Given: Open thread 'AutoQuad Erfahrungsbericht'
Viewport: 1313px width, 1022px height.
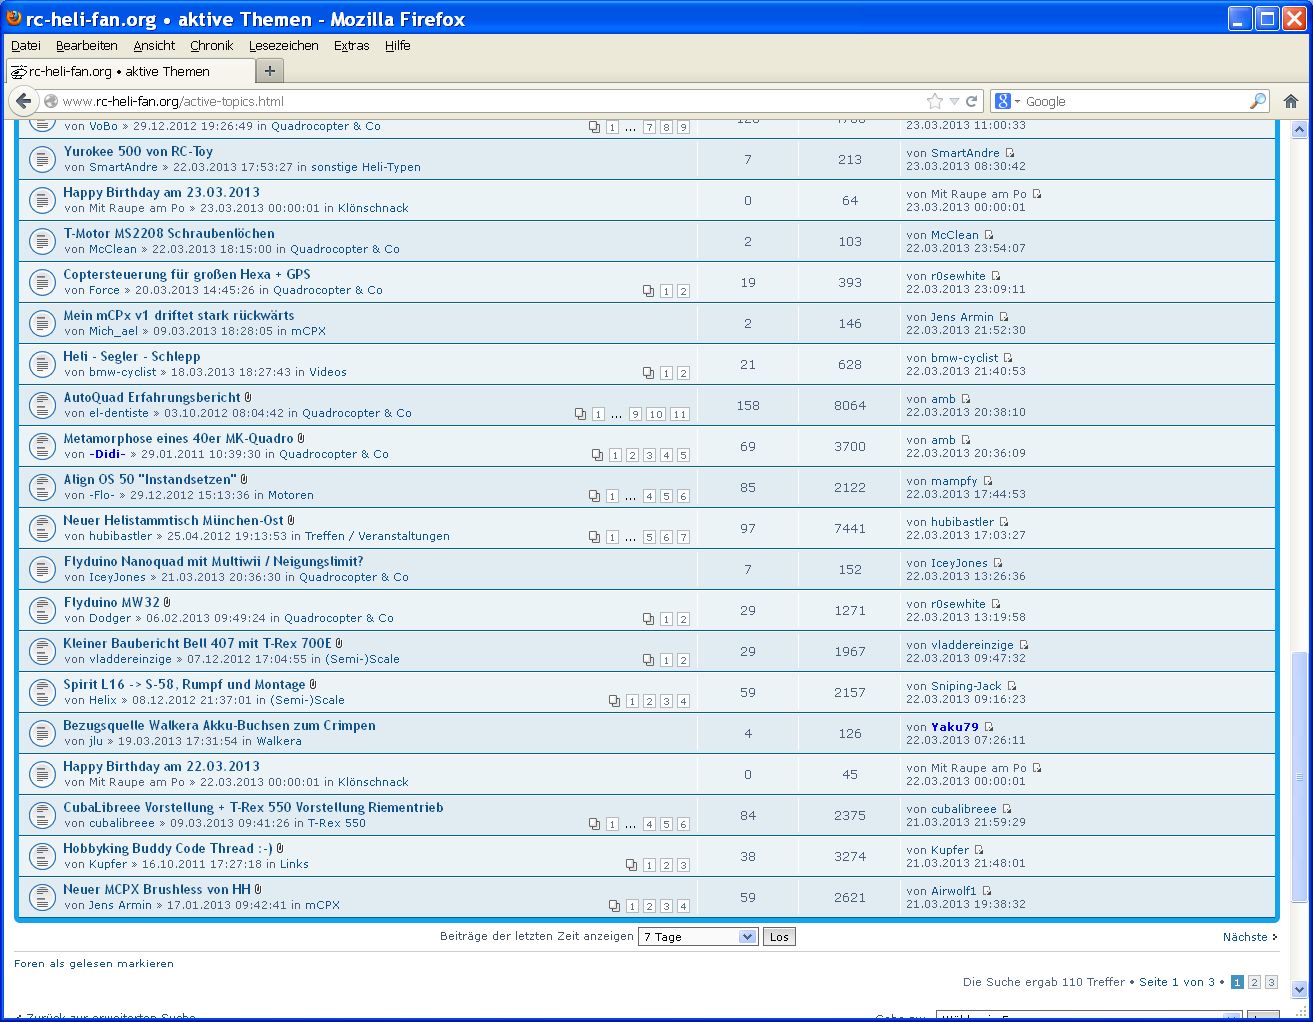Looking at the screenshot, I should click(152, 397).
